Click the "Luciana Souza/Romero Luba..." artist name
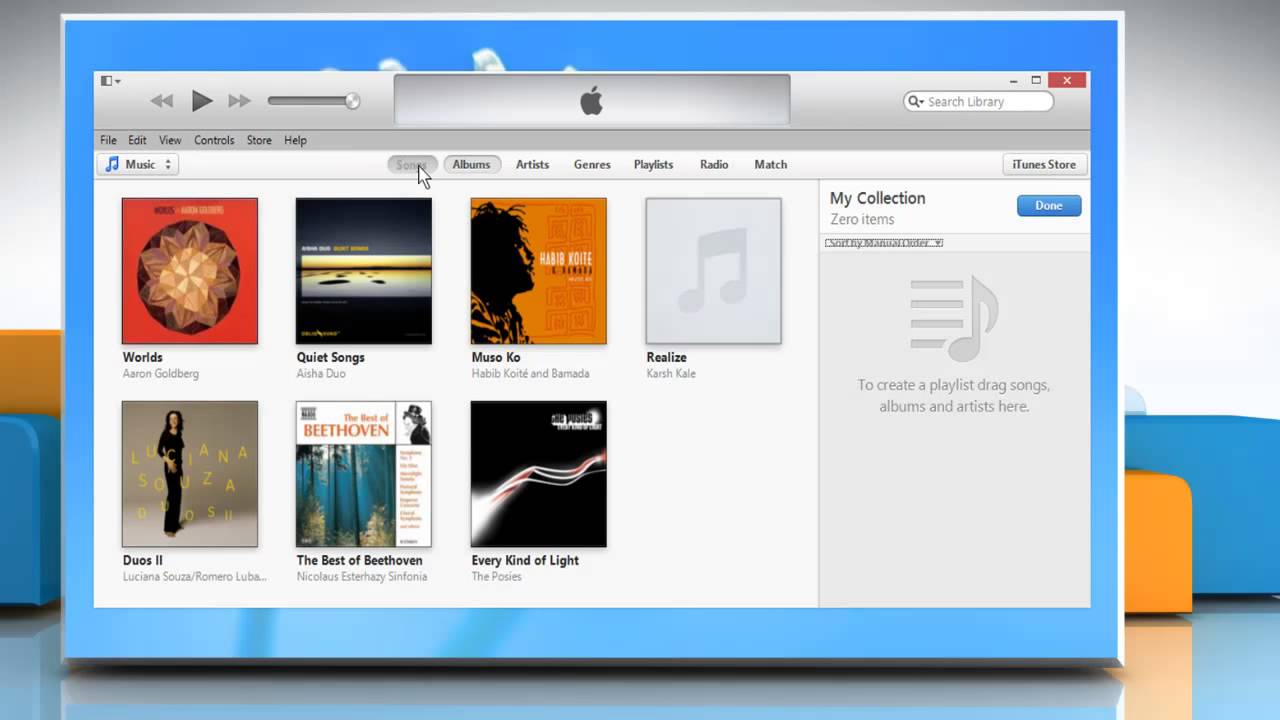 click(x=195, y=577)
